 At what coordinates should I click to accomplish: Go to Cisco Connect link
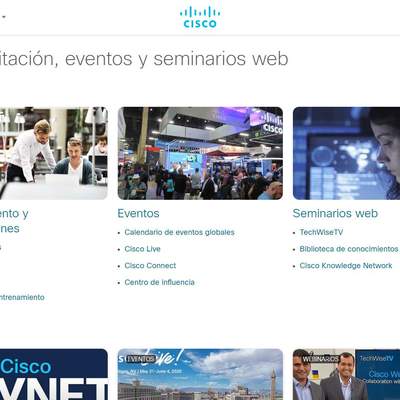tap(150, 266)
